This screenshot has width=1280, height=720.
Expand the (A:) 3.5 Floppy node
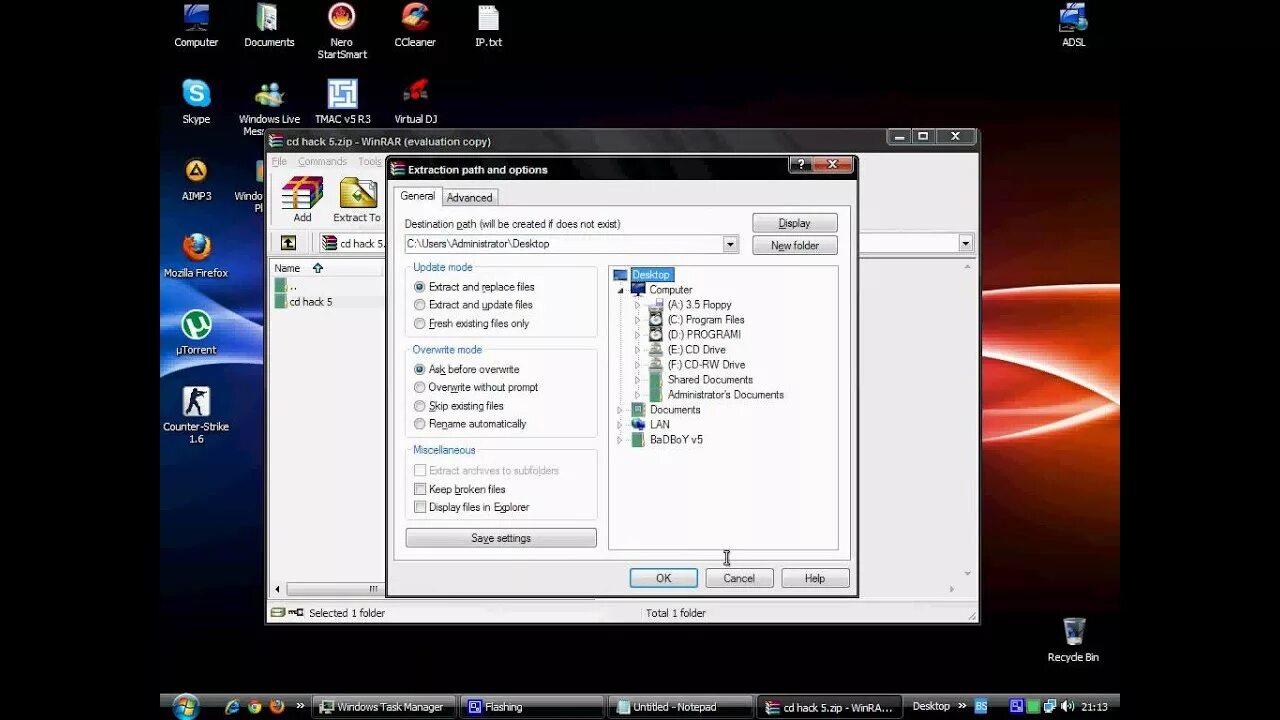[x=638, y=305]
